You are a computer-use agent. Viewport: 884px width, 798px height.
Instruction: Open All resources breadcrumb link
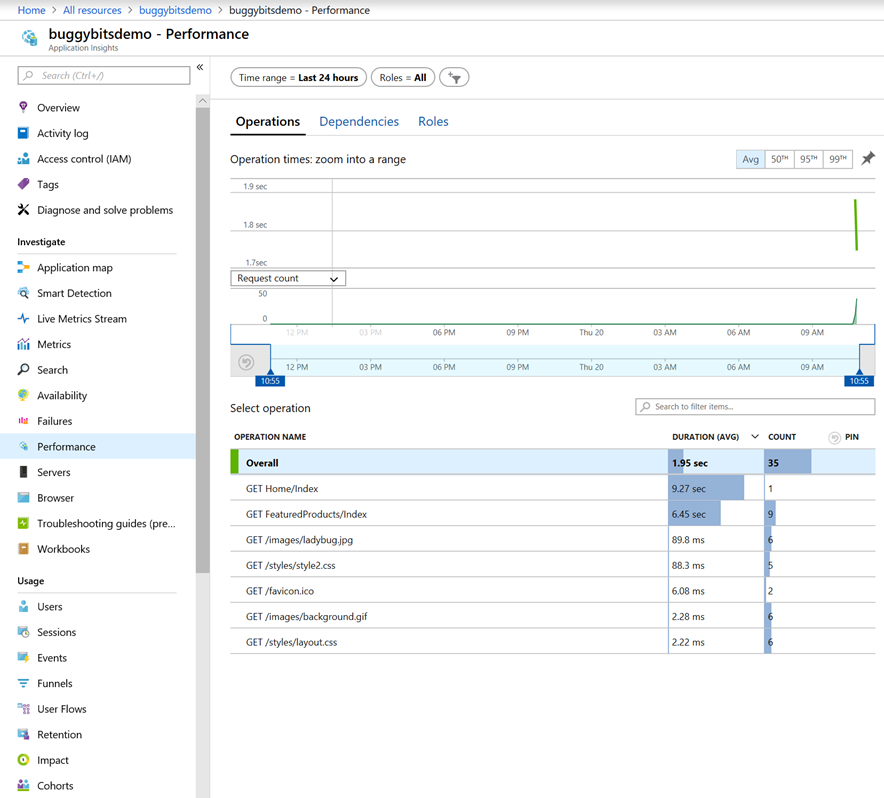(x=92, y=10)
